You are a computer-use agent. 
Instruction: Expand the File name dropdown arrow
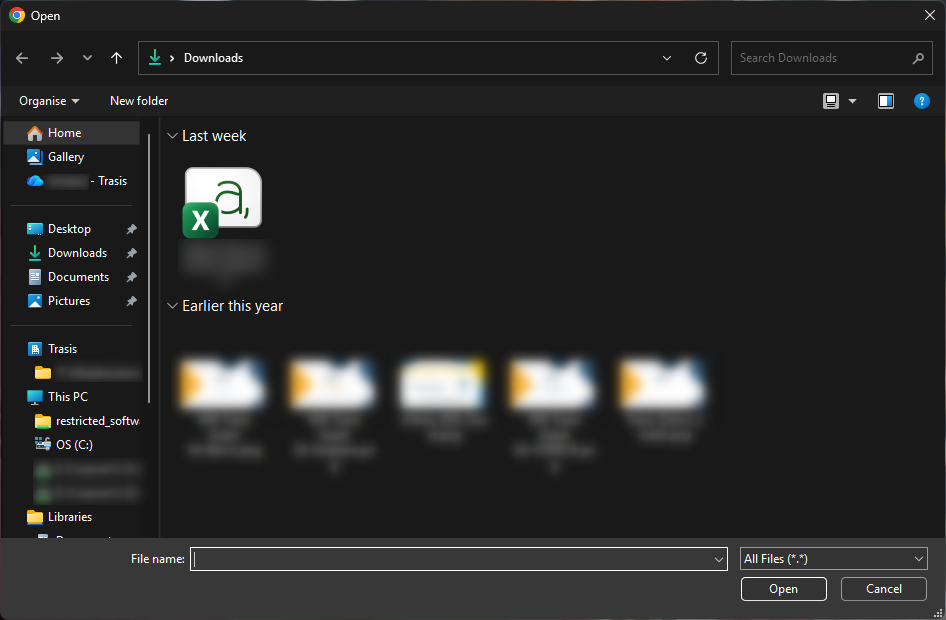coord(719,559)
